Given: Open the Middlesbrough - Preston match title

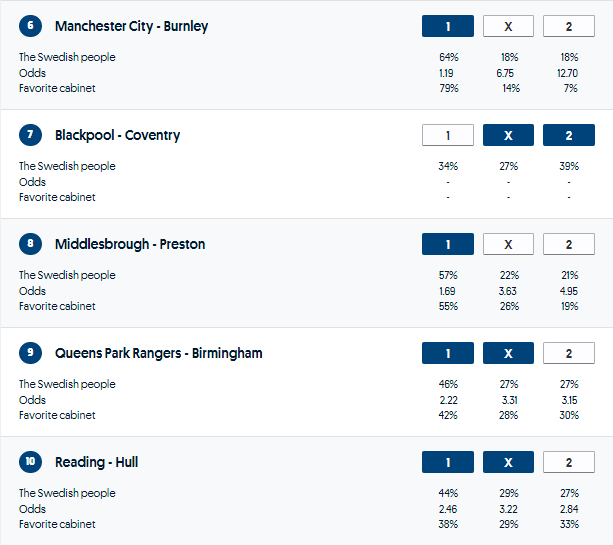Looking at the screenshot, I should [130, 244].
